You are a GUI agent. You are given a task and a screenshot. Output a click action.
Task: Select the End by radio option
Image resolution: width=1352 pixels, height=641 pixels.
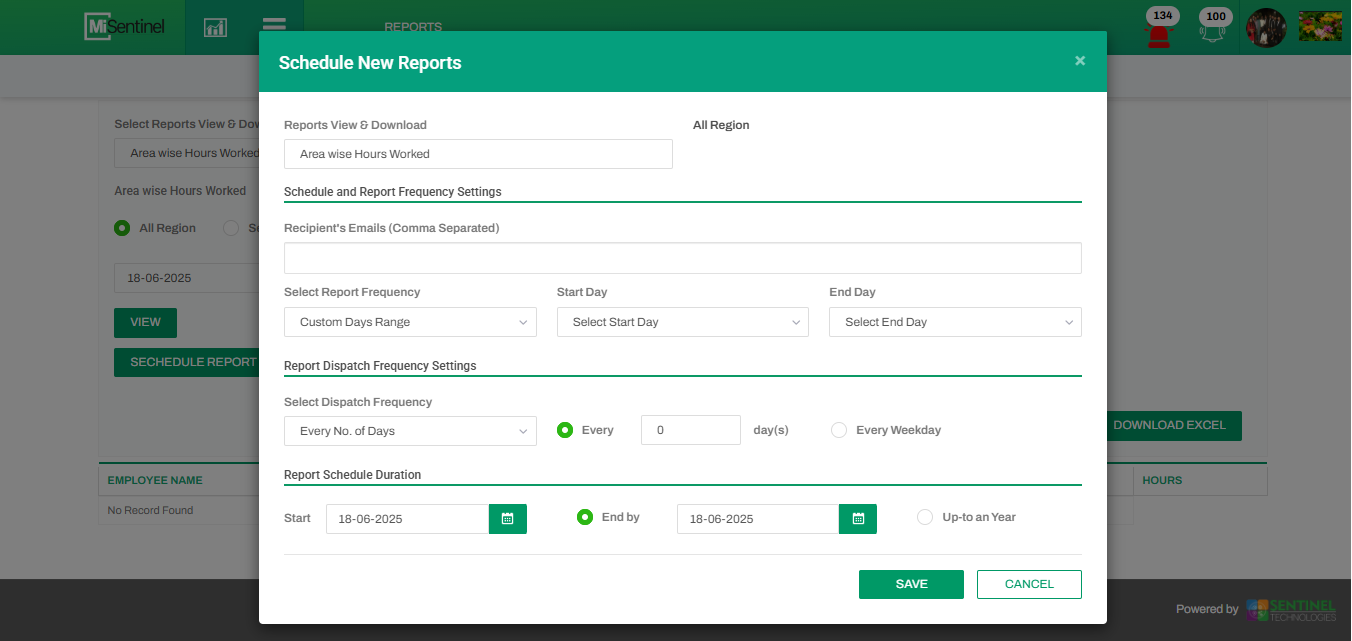click(585, 517)
